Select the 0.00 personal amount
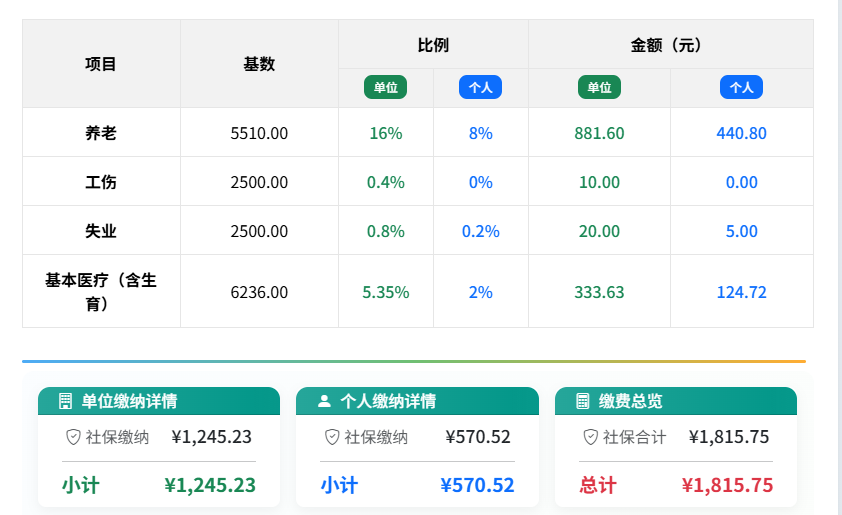Viewport: 842px width, 515px height. coord(742,182)
